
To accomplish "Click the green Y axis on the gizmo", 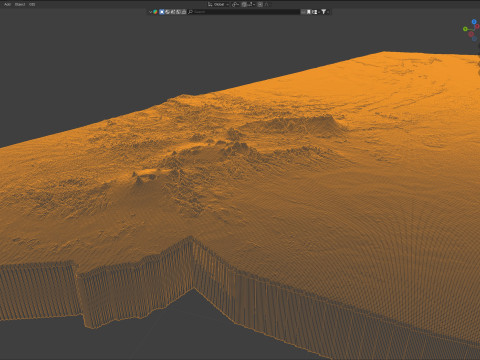I will click(465, 29).
